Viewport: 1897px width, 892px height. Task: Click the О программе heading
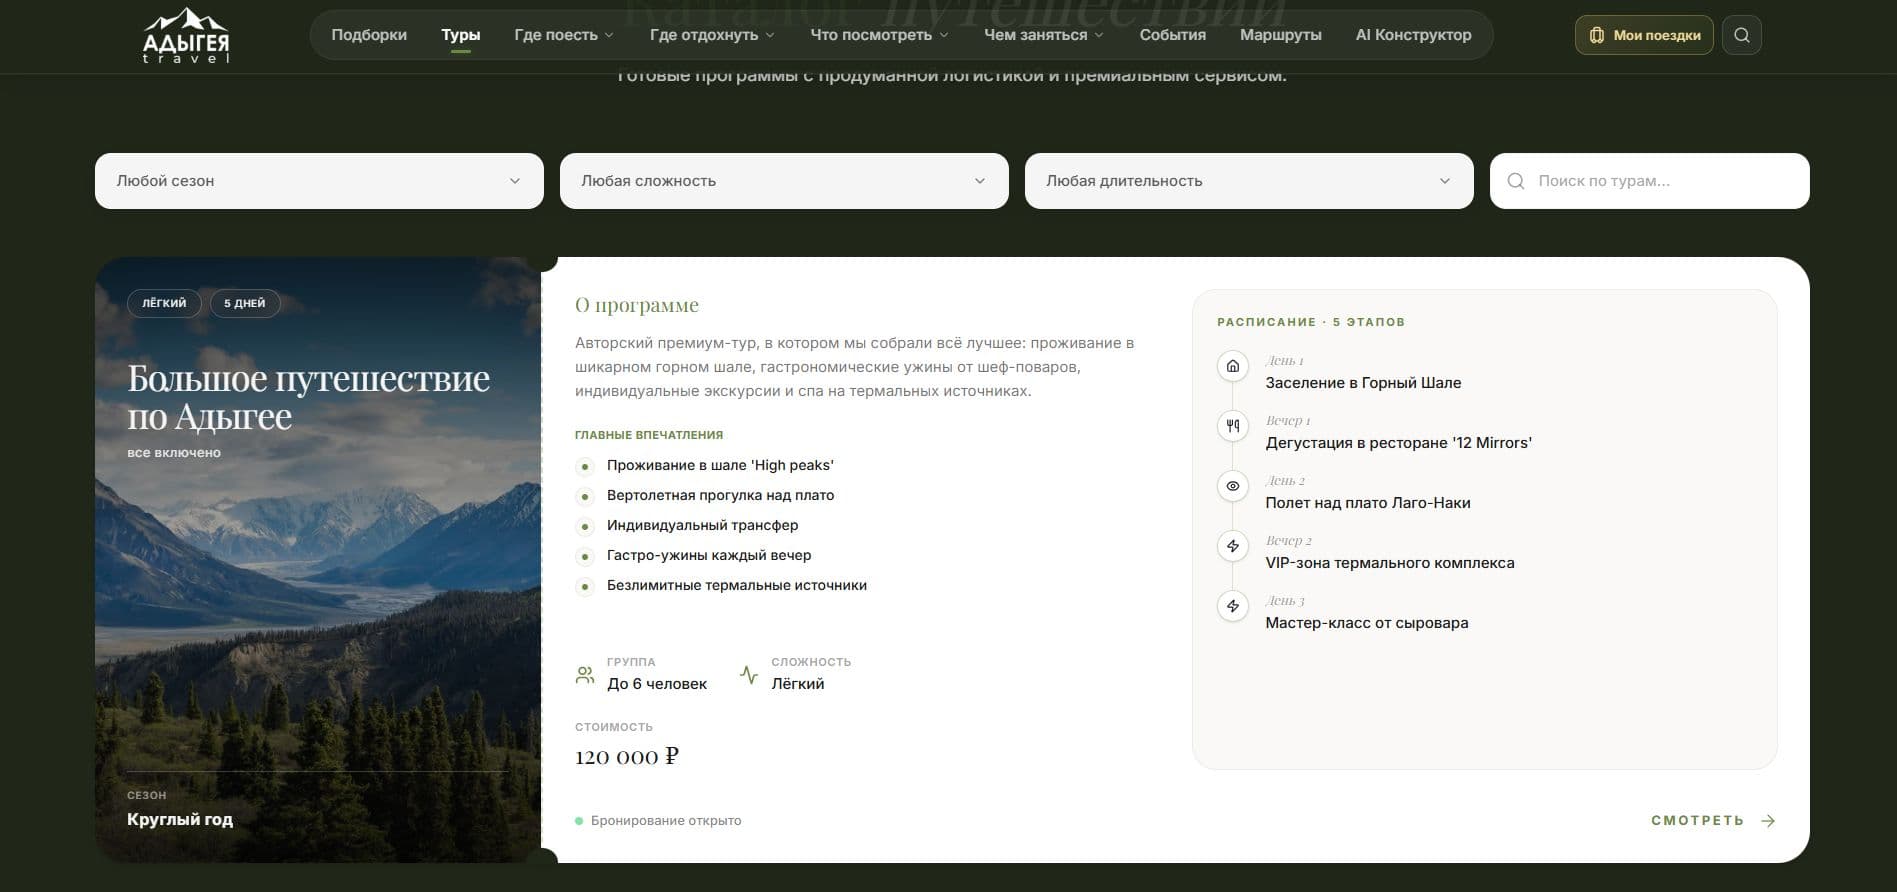click(637, 305)
